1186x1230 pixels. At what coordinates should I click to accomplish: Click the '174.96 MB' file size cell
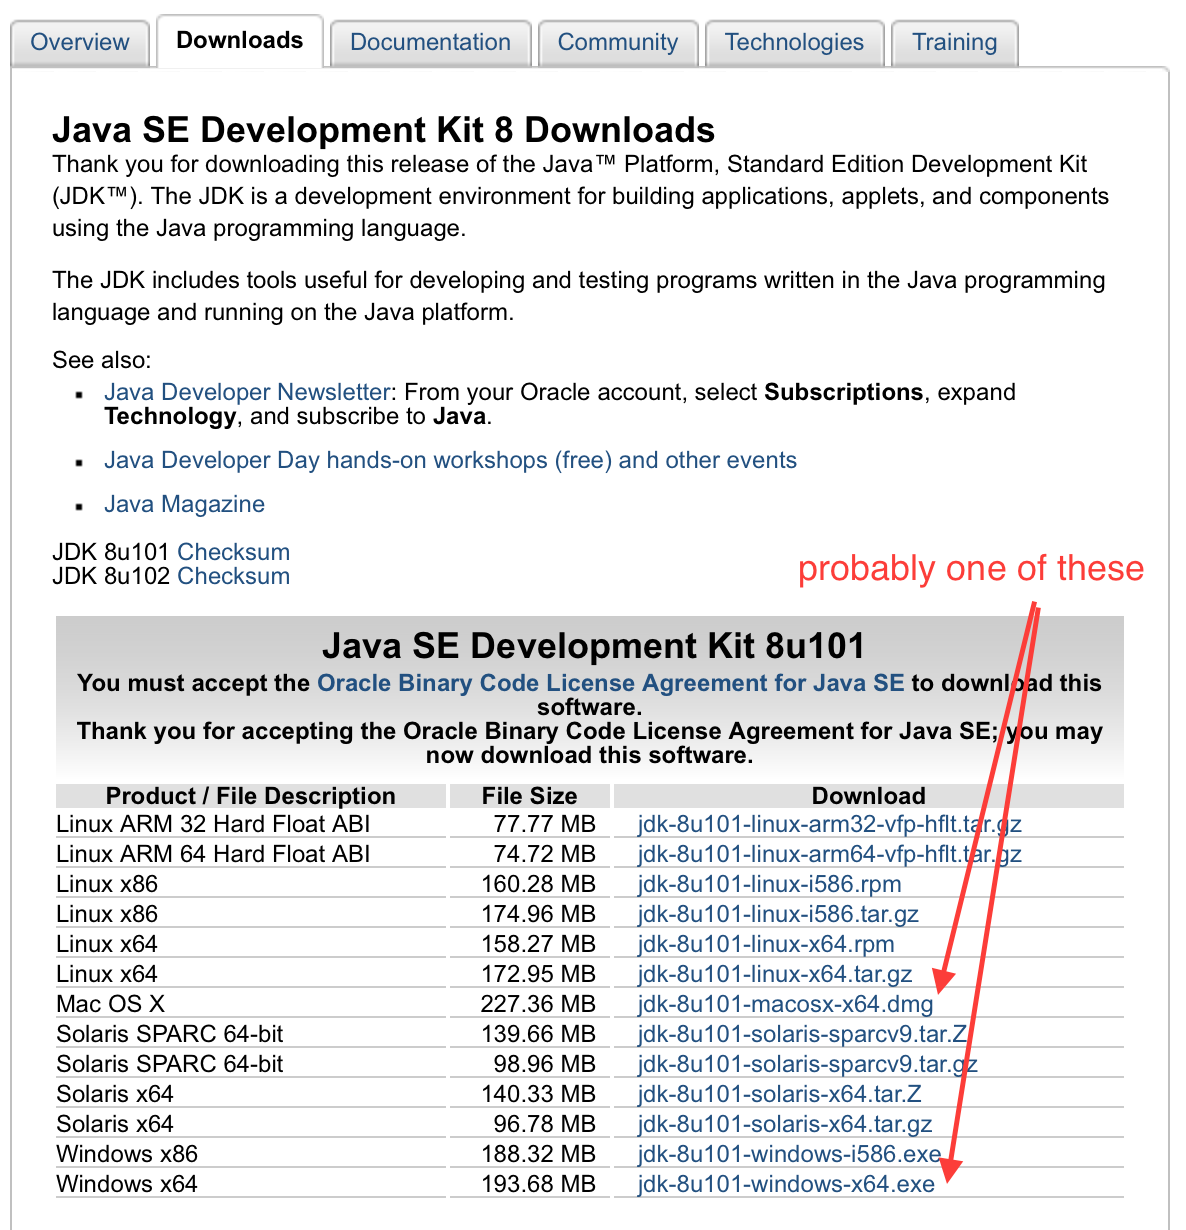(x=529, y=914)
